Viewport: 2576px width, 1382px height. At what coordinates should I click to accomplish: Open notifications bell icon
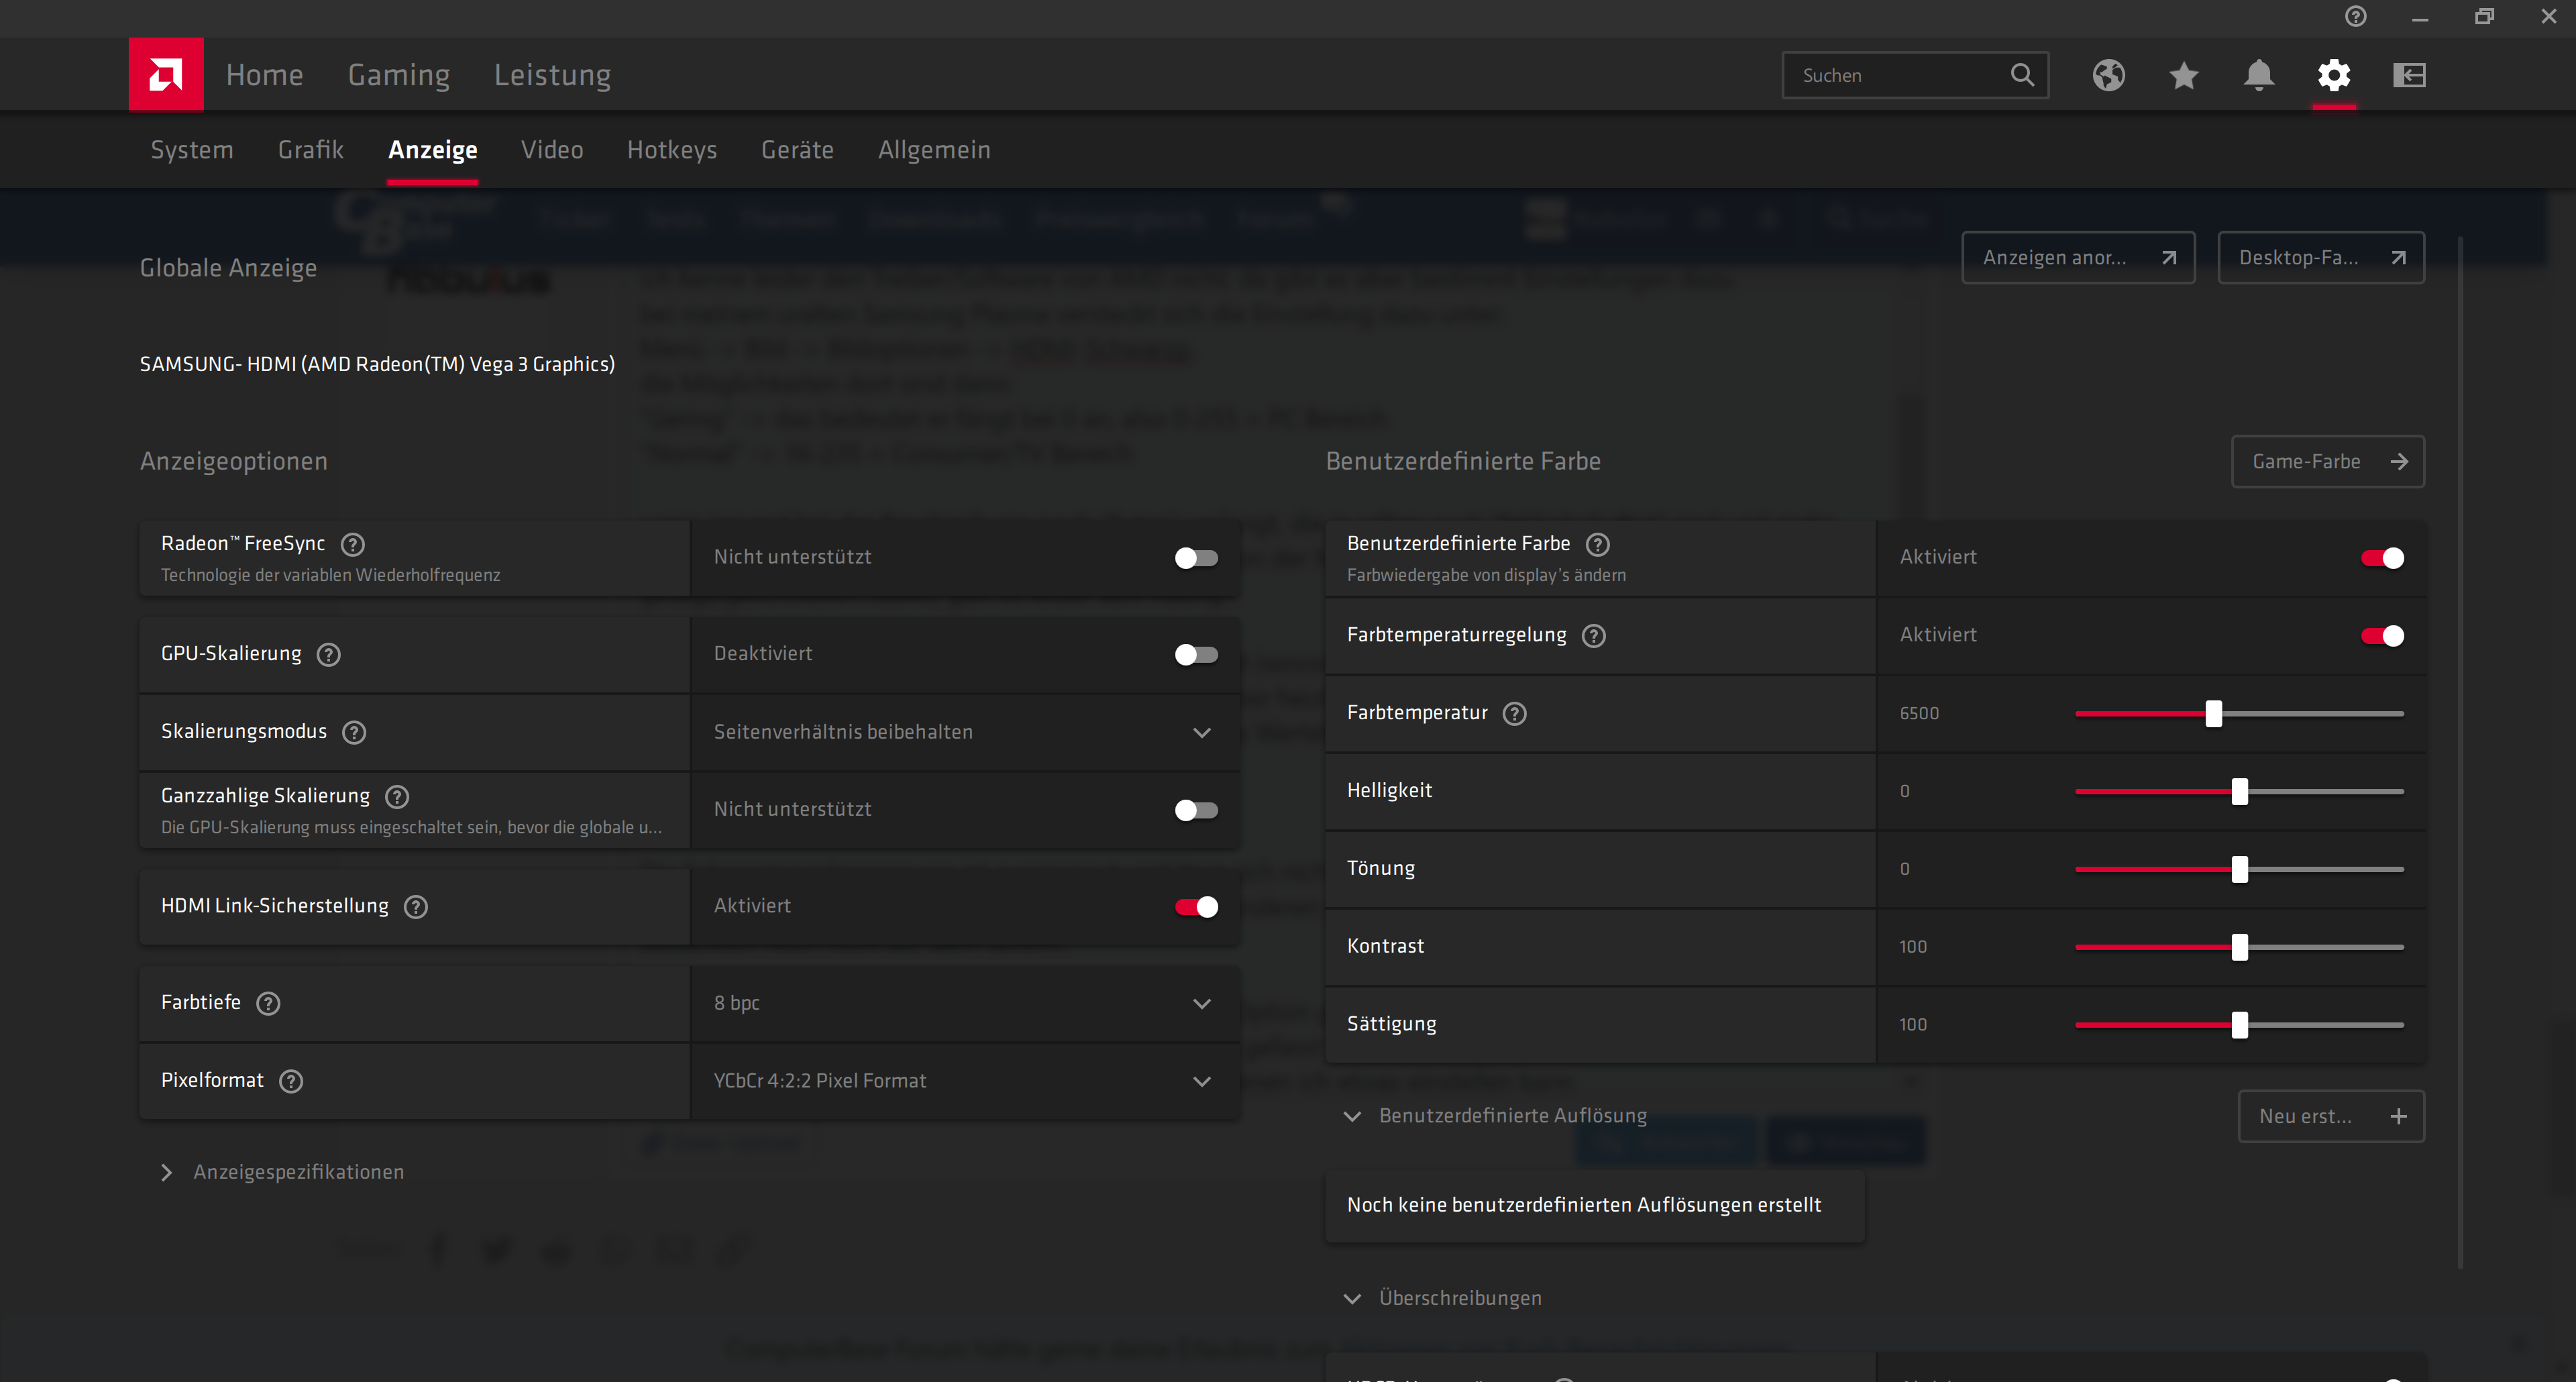click(x=2258, y=75)
